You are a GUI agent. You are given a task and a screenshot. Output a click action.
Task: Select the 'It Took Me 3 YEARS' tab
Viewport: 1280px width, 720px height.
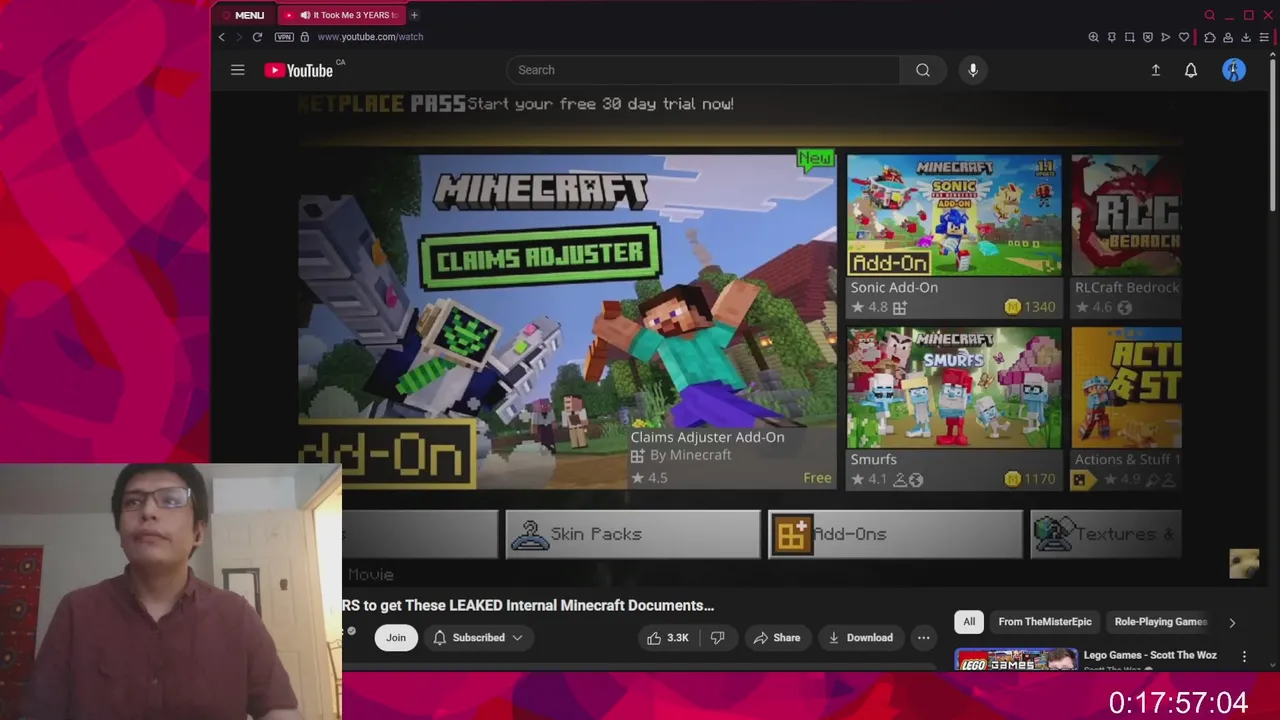click(340, 15)
